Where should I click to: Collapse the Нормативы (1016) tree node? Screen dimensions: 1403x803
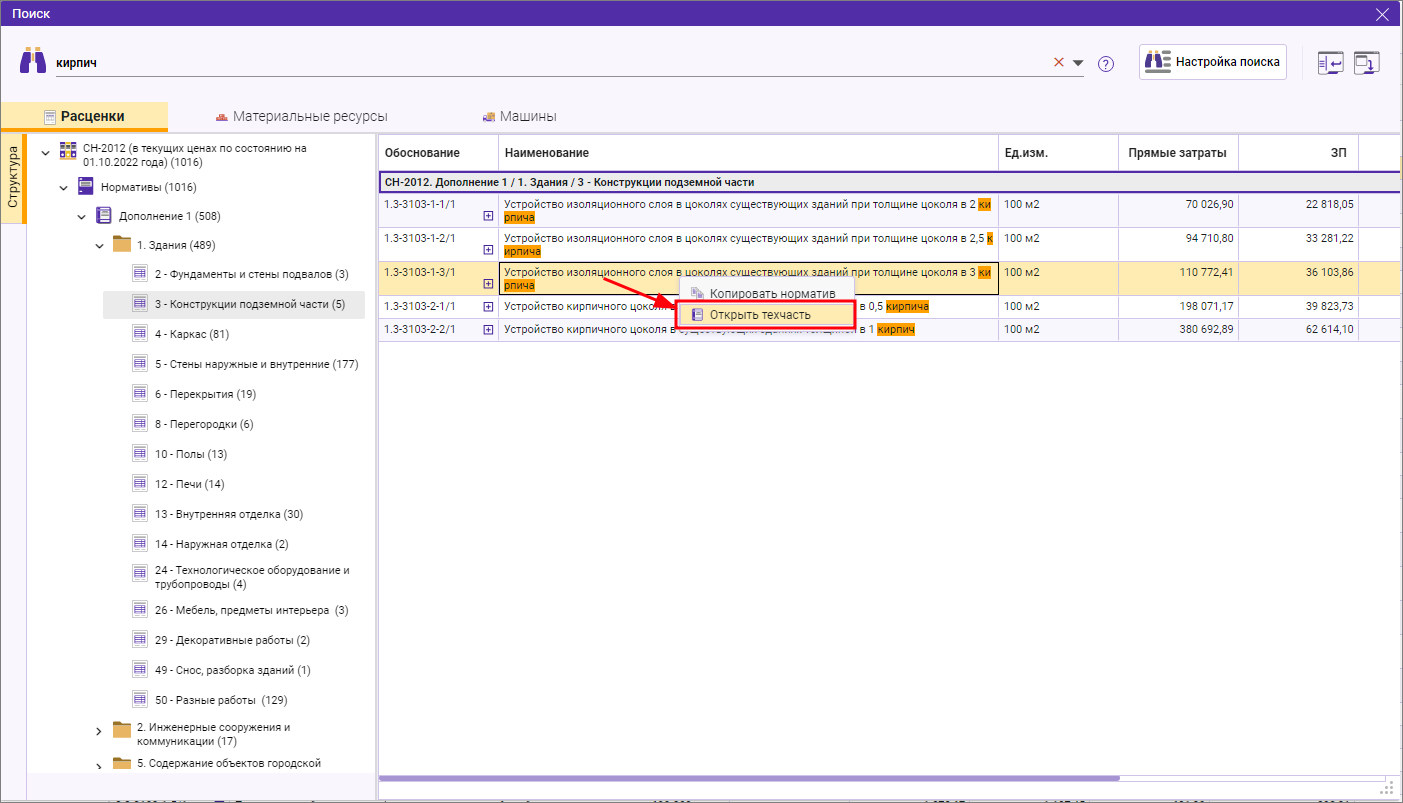click(63, 188)
